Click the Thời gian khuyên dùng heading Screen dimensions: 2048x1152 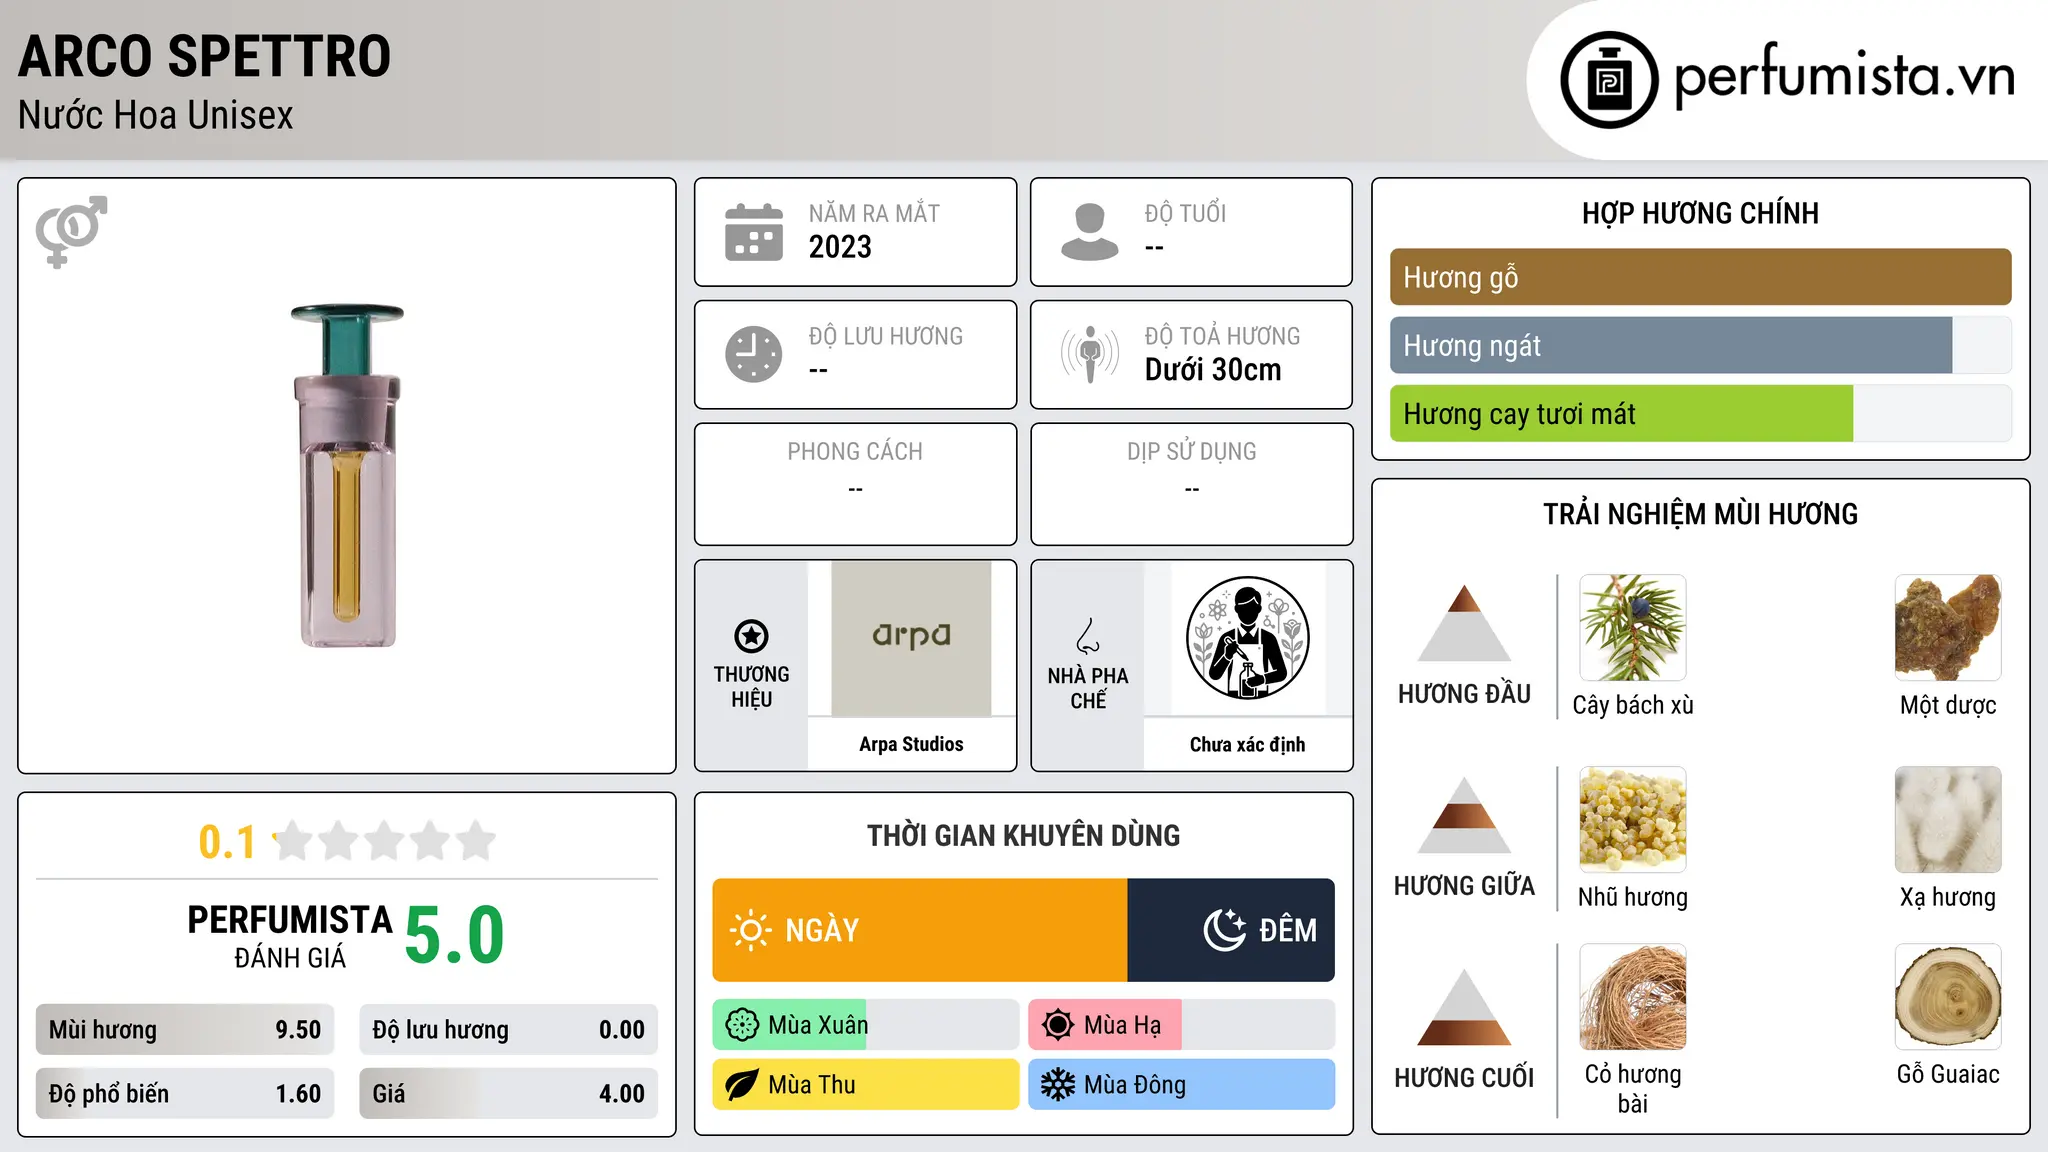(x=1024, y=835)
